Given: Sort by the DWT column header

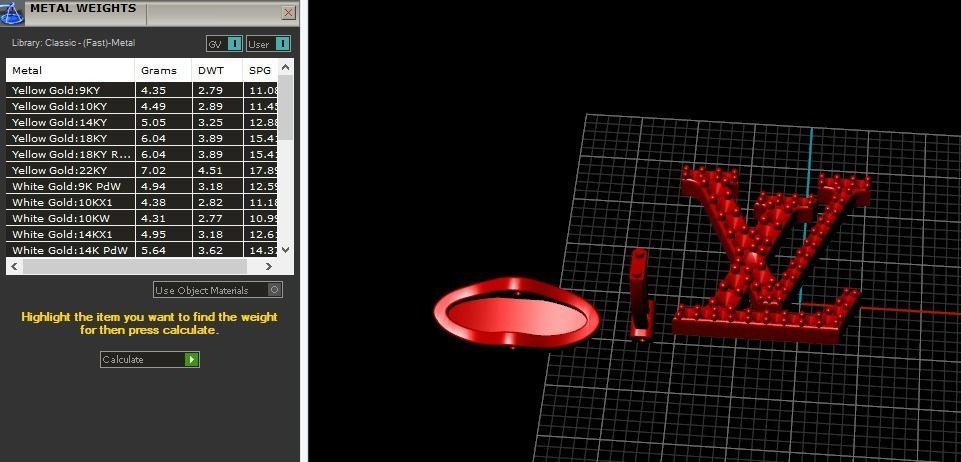Looking at the screenshot, I should (218, 70).
